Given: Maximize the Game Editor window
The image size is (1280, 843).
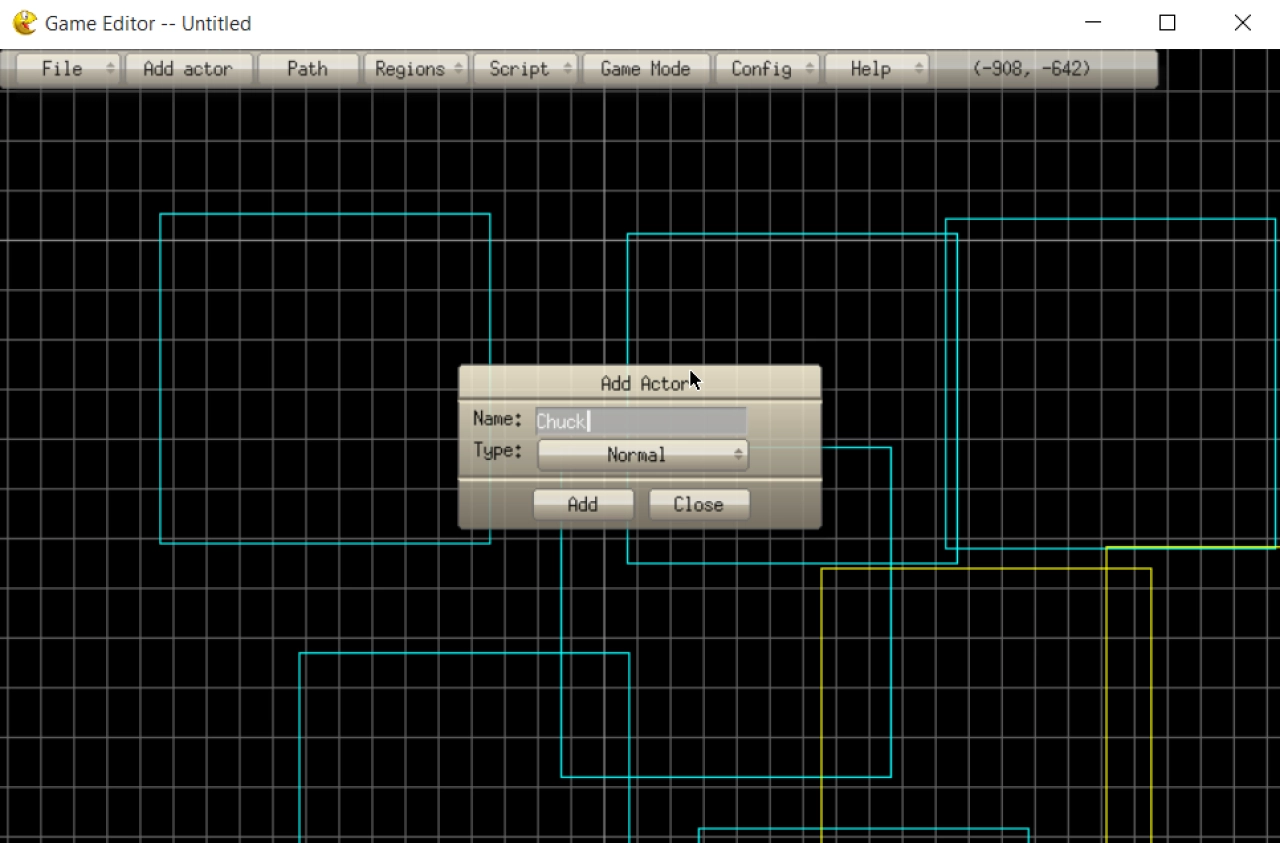Looking at the screenshot, I should point(1167,23).
